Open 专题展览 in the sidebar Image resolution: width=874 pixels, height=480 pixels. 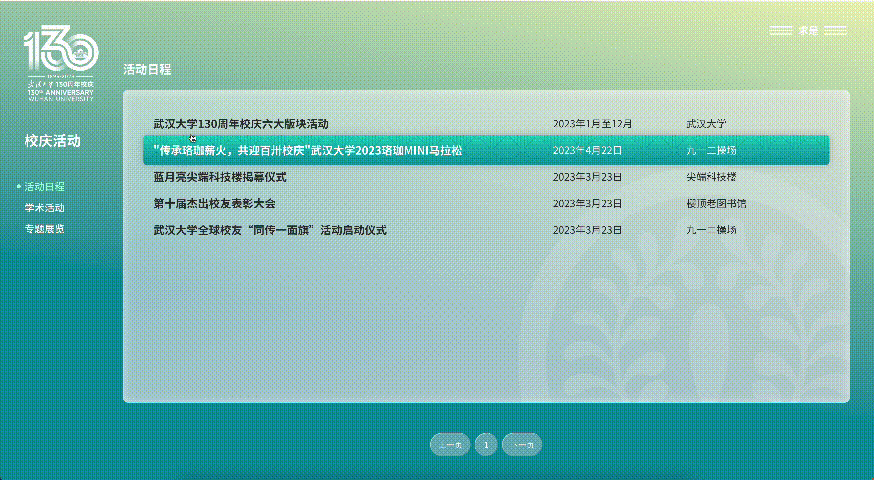coord(45,229)
